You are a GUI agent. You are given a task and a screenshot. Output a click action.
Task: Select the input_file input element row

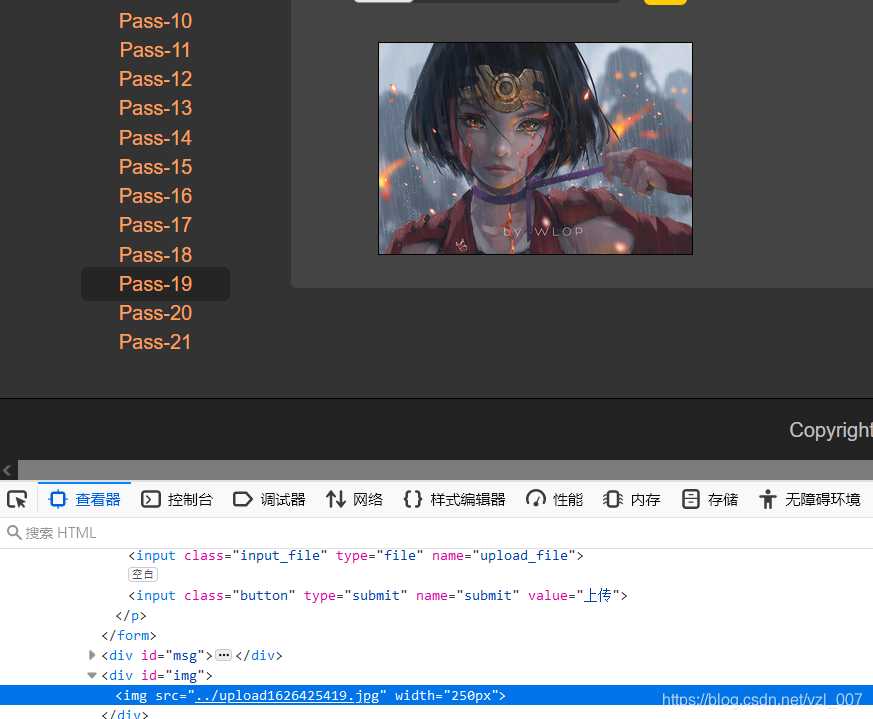point(356,555)
